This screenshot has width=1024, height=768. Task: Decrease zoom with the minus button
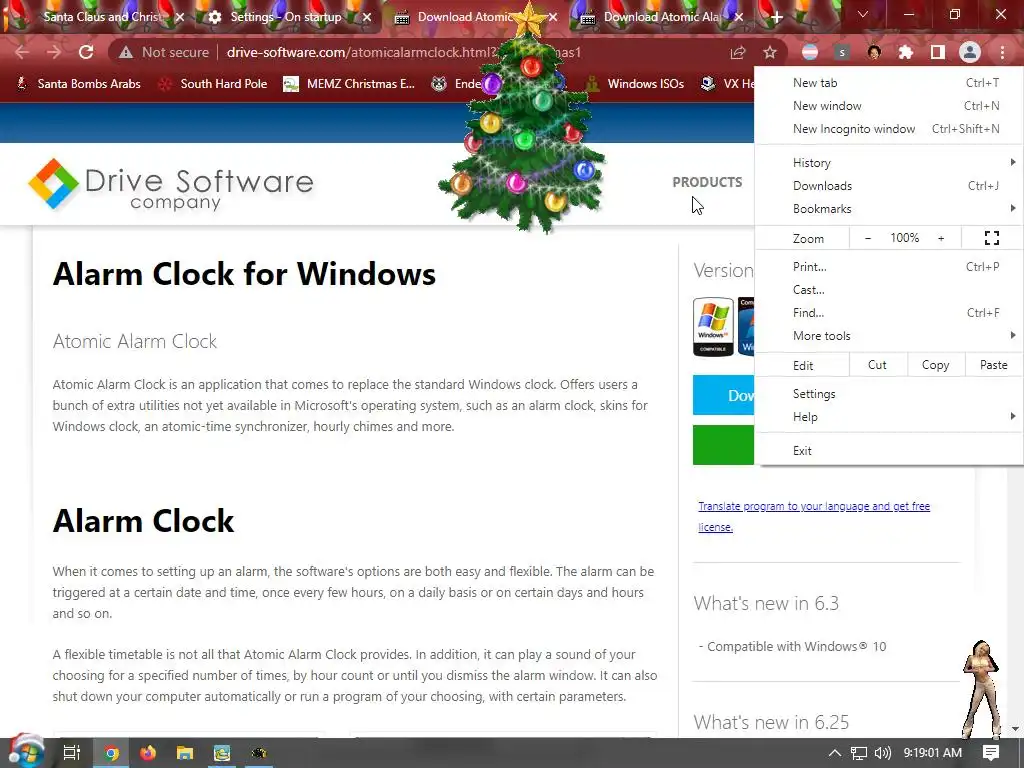(867, 238)
